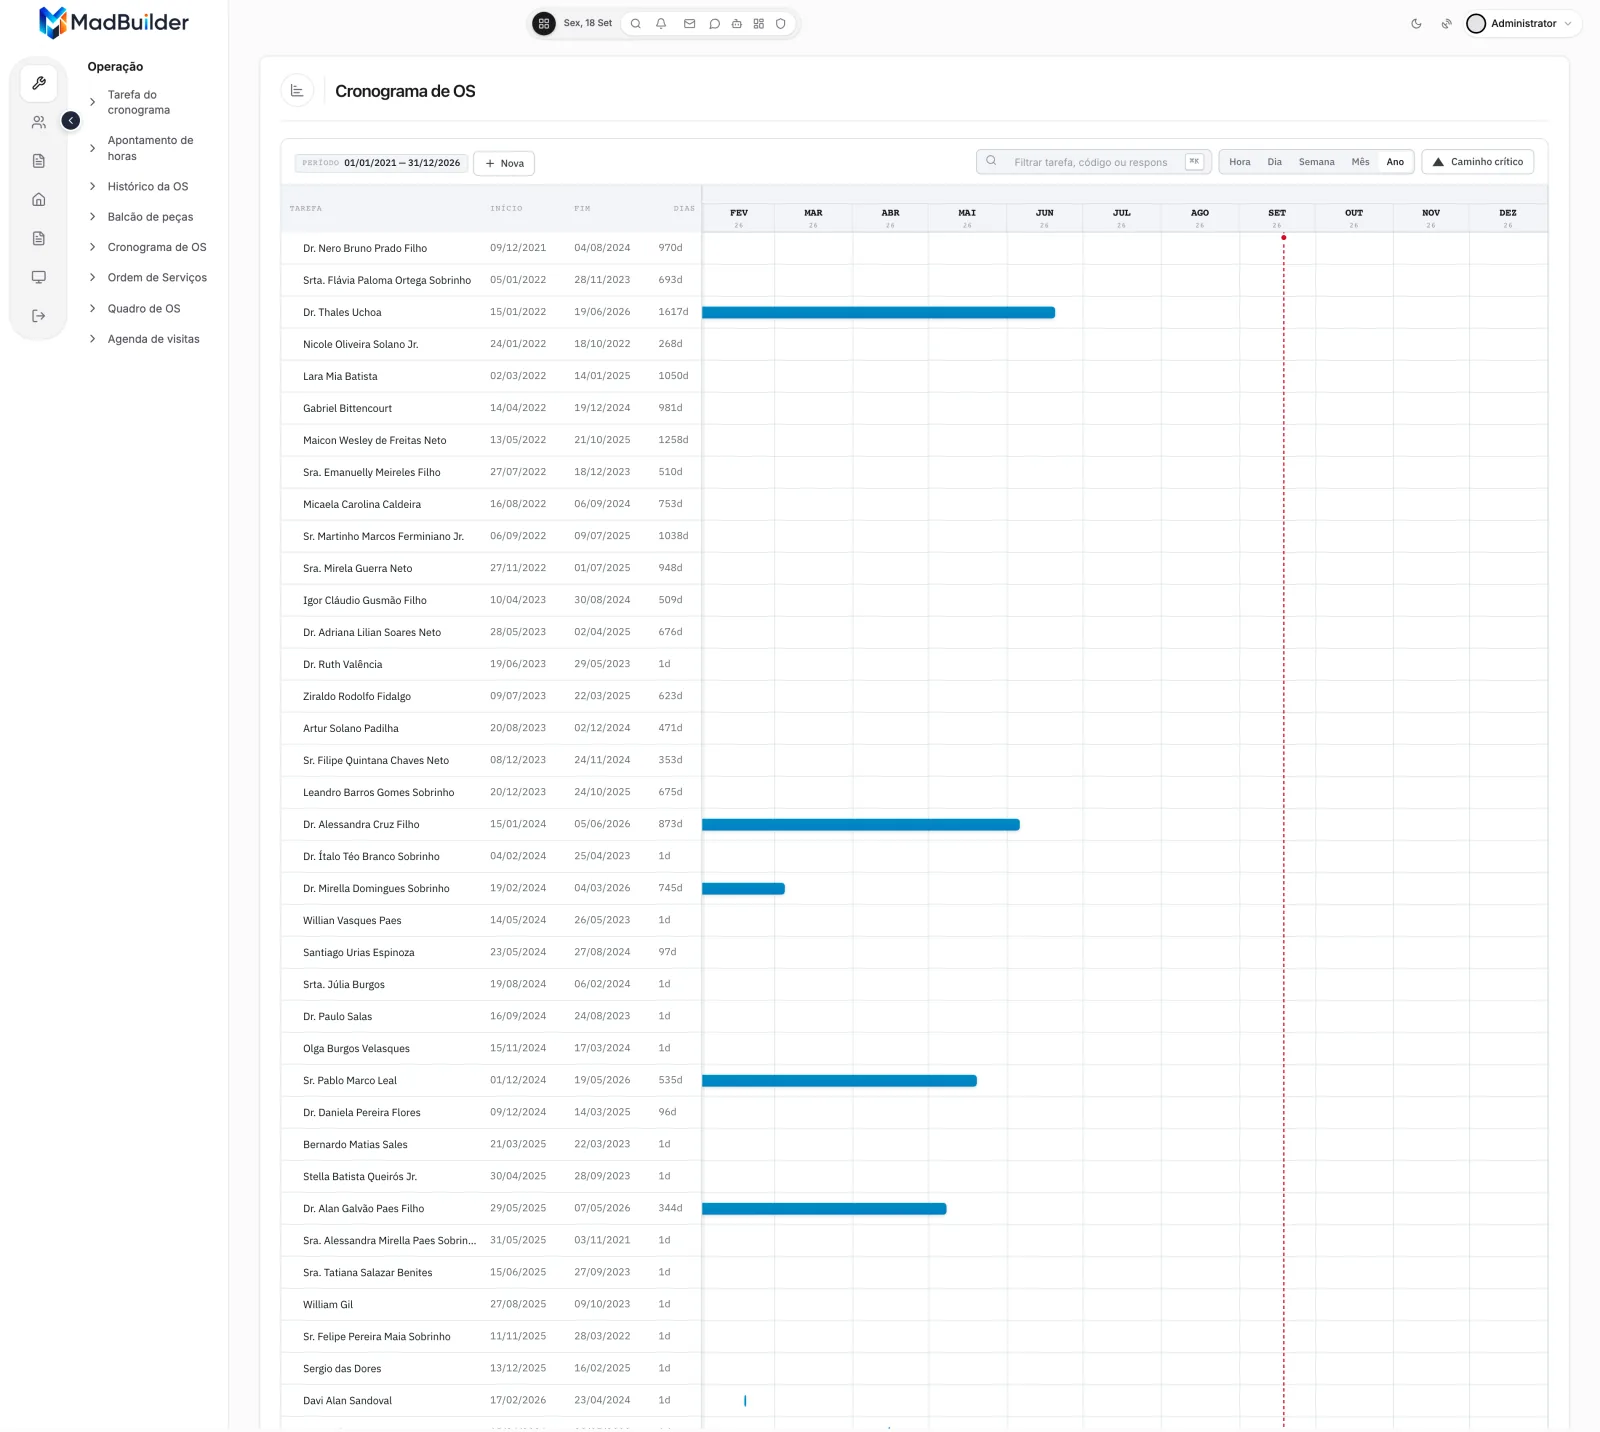Screen dimensions: 1600x1432
Task: Click the red today marker in SET column
Action: point(1284,238)
